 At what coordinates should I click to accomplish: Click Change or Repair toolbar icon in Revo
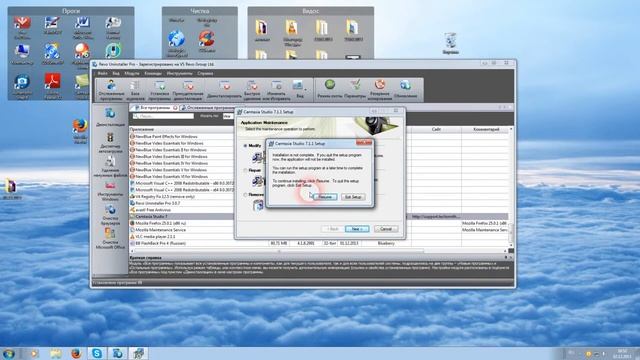(276, 90)
